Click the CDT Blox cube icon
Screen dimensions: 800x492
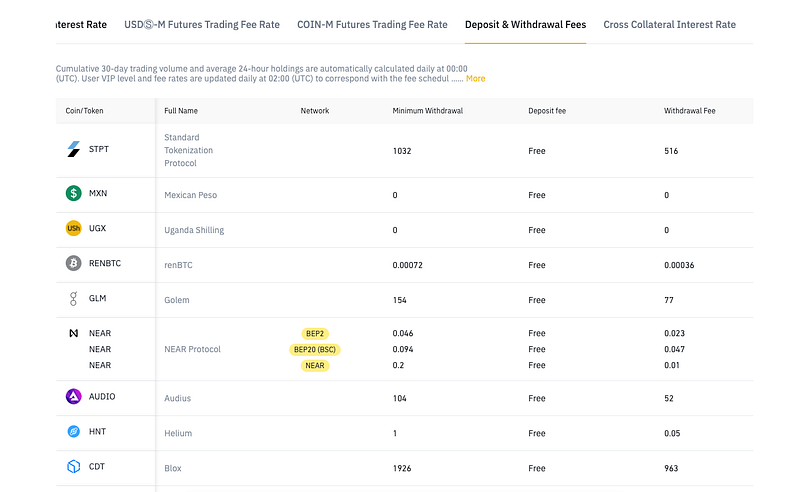pyautogui.click(x=73, y=467)
